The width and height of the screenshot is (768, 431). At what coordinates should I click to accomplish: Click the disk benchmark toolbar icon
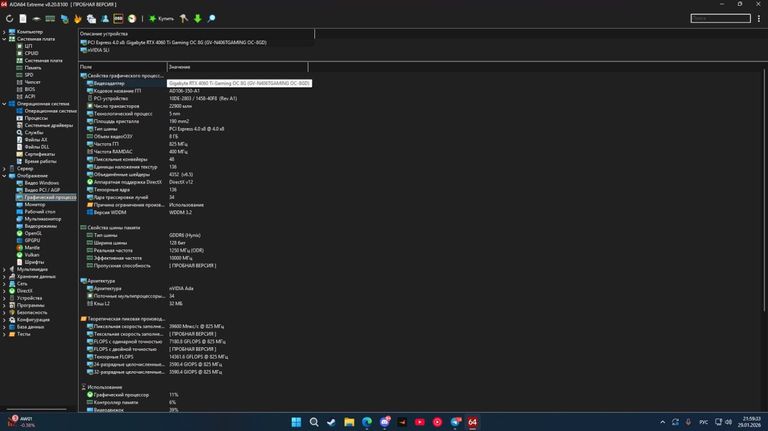coord(36,19)
